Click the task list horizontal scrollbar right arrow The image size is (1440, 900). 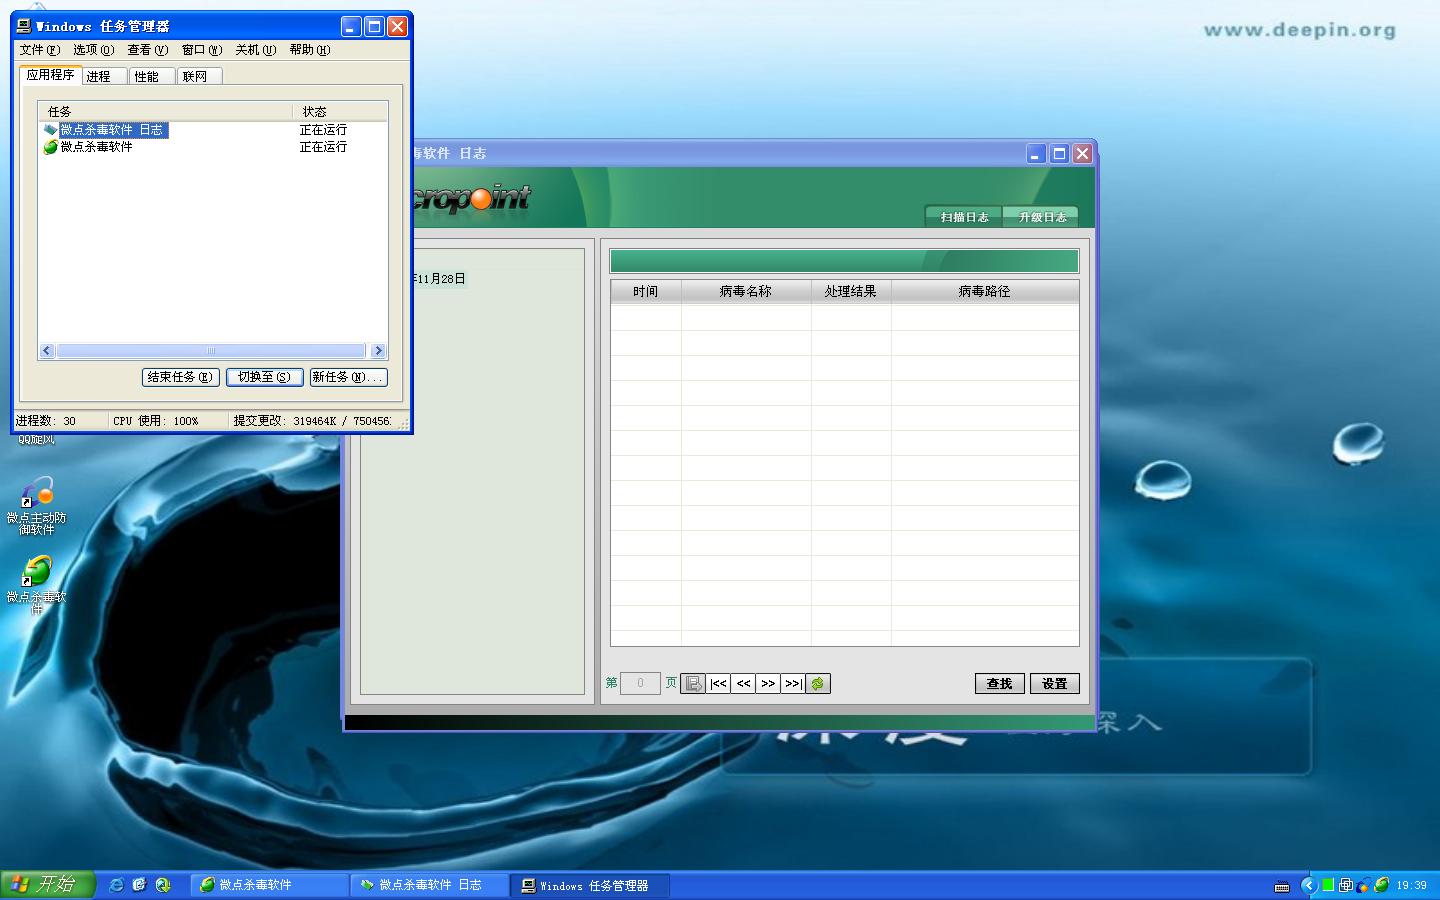(x=378, y=351)
